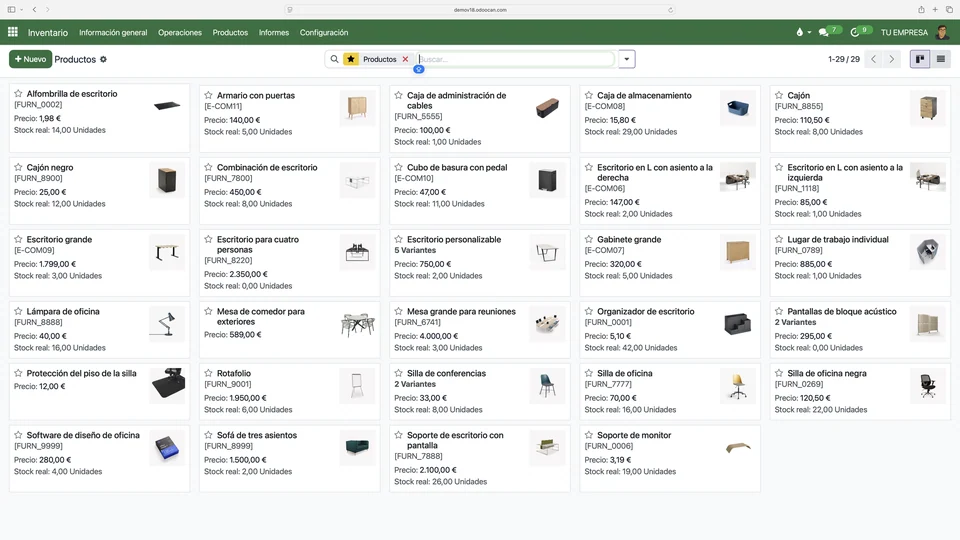Viewport: 960px width, 540px height.
Task: Switch to list view
Action: (941, 59)
